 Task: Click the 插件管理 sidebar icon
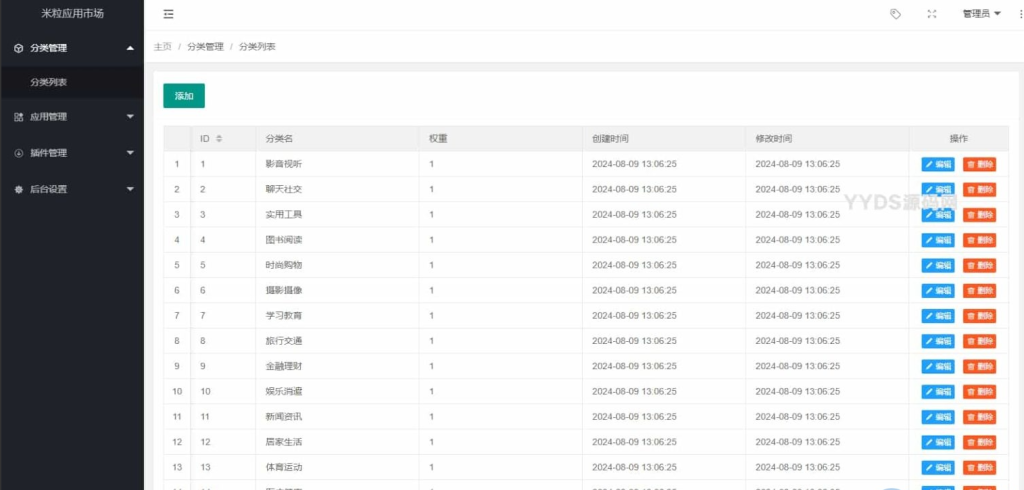18,153
